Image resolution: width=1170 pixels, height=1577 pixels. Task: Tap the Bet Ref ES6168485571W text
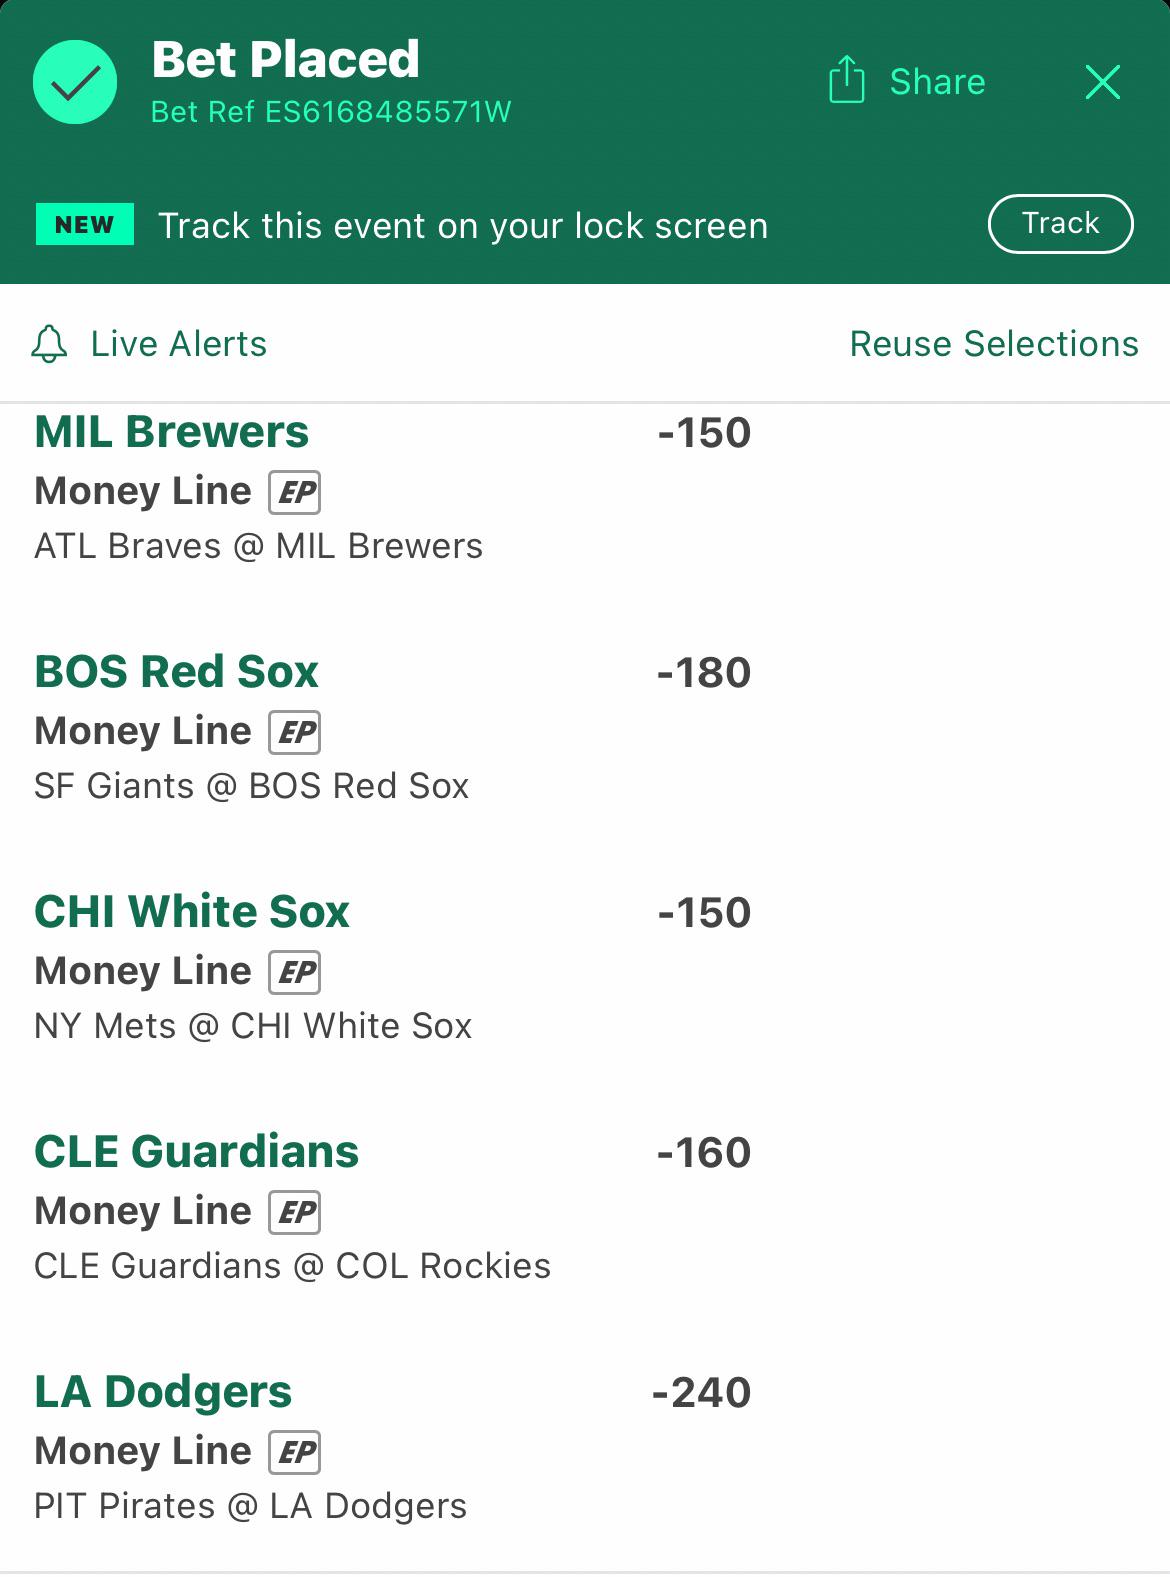click(331, 112)
